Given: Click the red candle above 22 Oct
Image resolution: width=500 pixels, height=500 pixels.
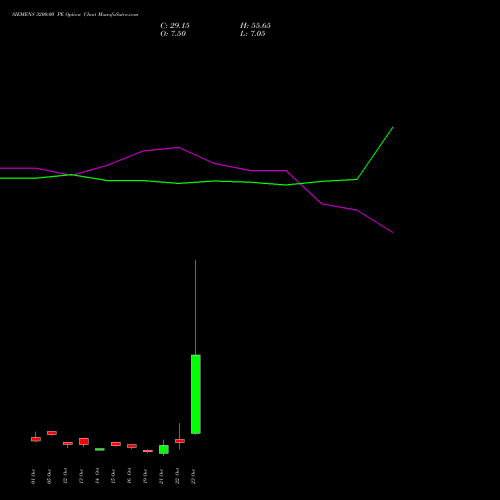Looking at the screenshot, I should [180, 441].
